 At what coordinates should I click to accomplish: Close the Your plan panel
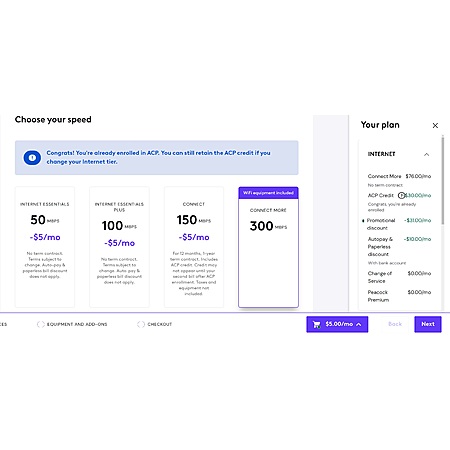coord(435,125)
